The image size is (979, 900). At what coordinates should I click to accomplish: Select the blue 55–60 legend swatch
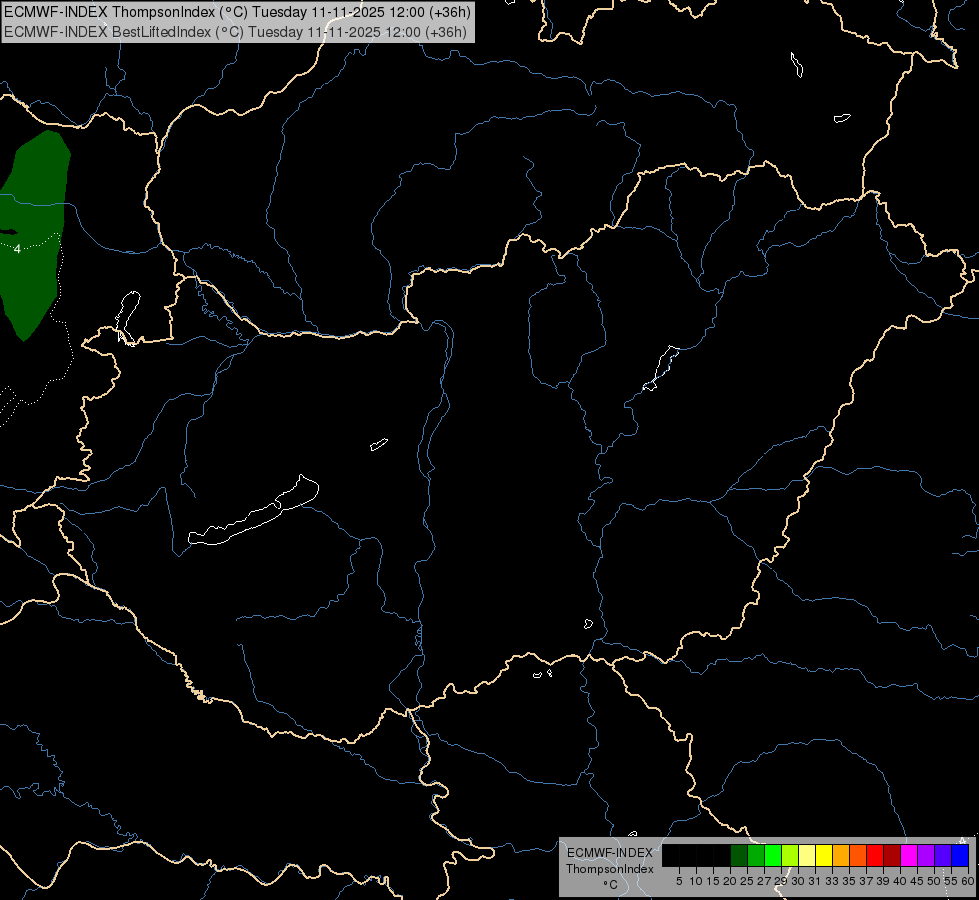[960, 855]
